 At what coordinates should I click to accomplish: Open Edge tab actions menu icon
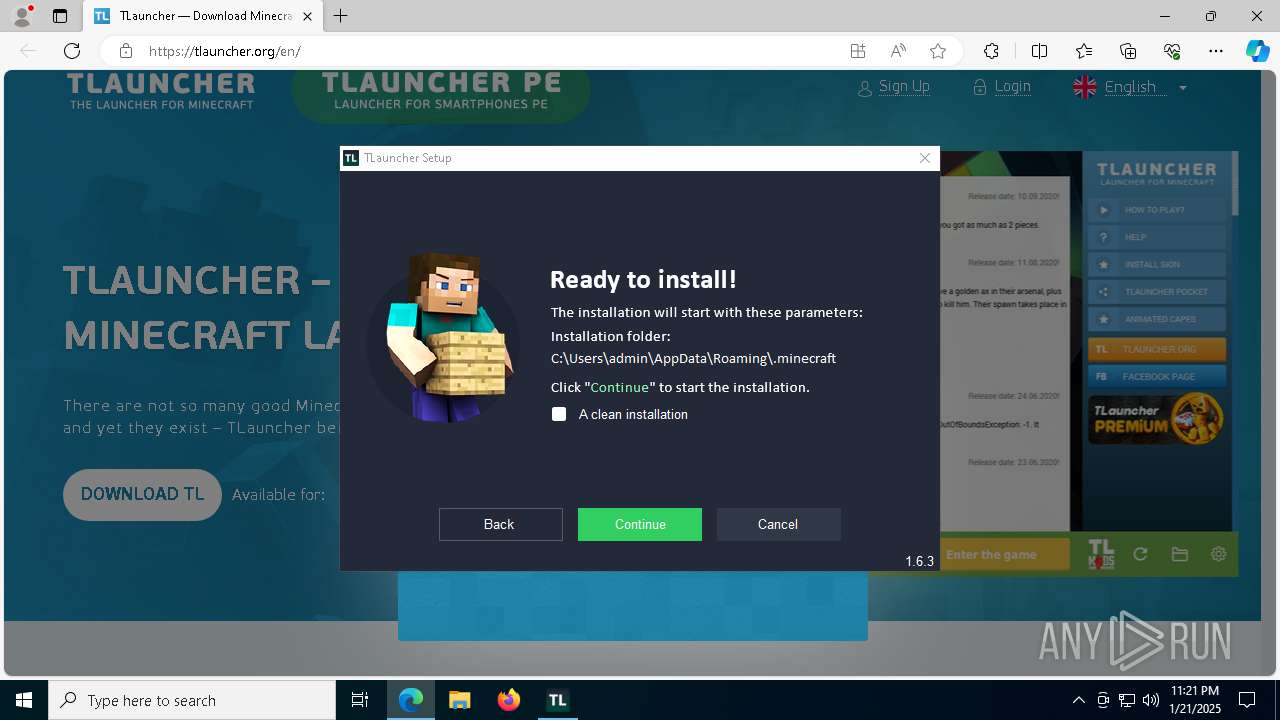[x=60, y=16]
